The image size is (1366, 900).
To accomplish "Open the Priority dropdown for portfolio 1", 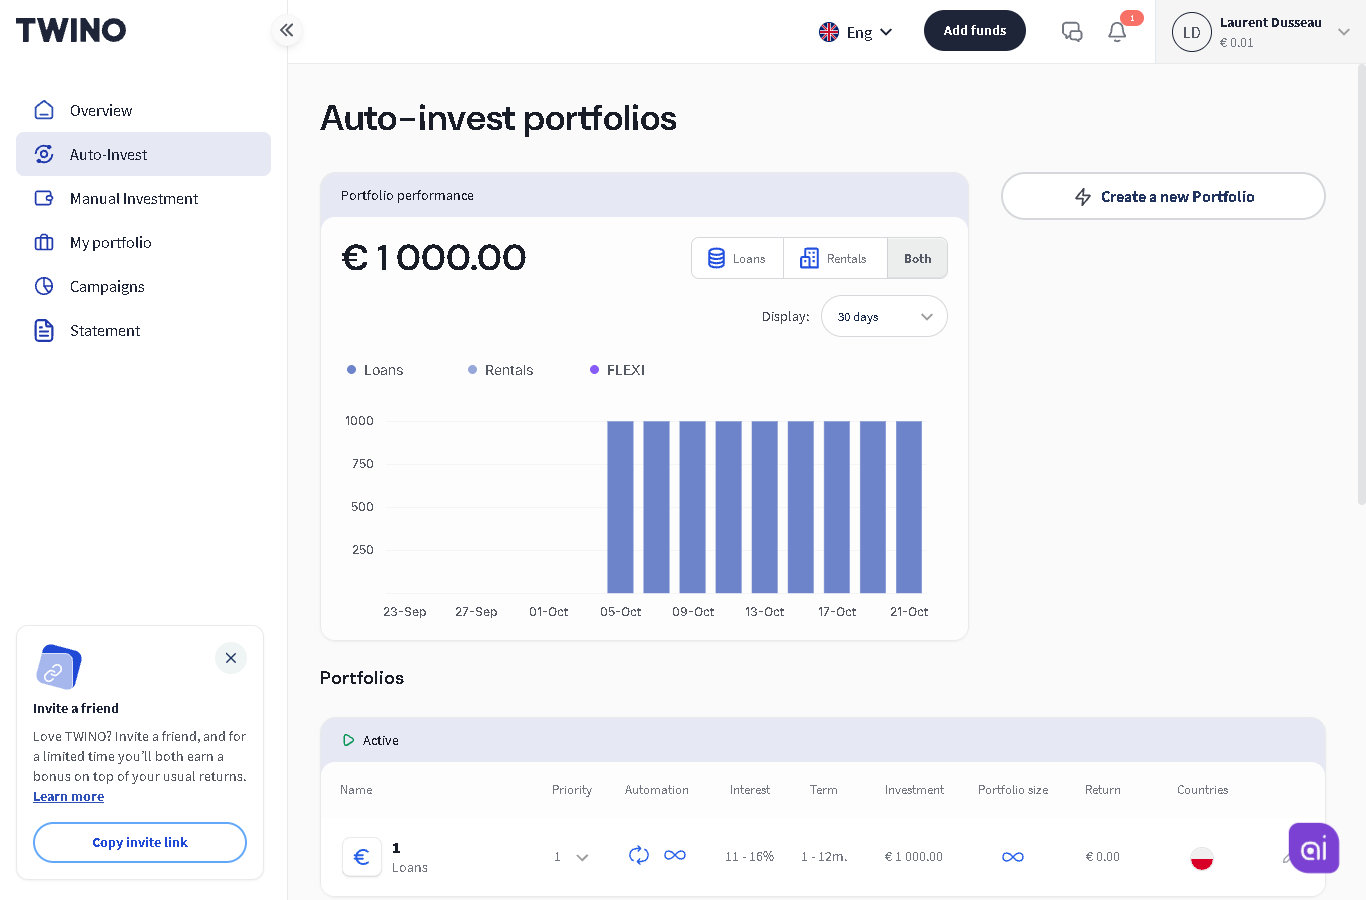I will pyautogui.click(x=571, y=857).
